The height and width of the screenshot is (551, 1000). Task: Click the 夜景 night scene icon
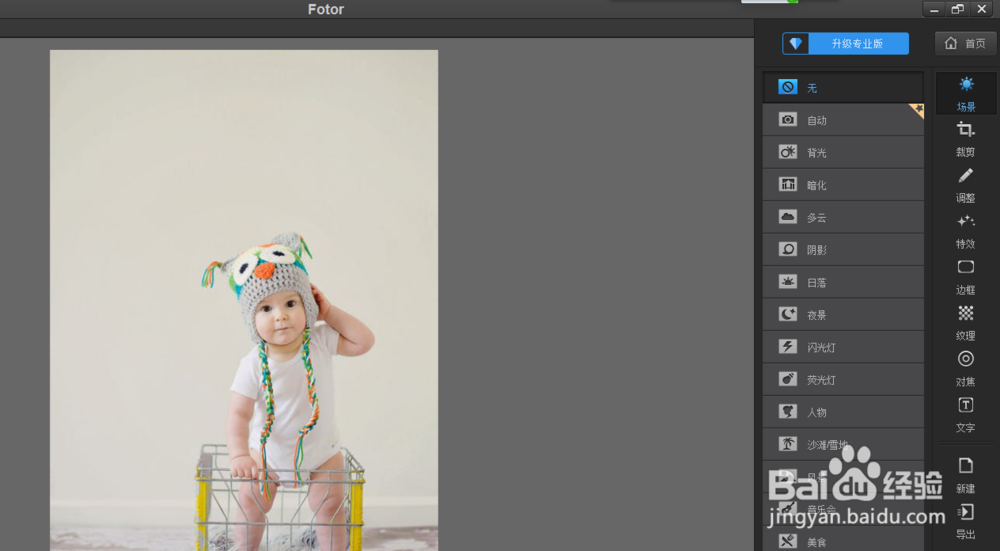coord(788,314)
